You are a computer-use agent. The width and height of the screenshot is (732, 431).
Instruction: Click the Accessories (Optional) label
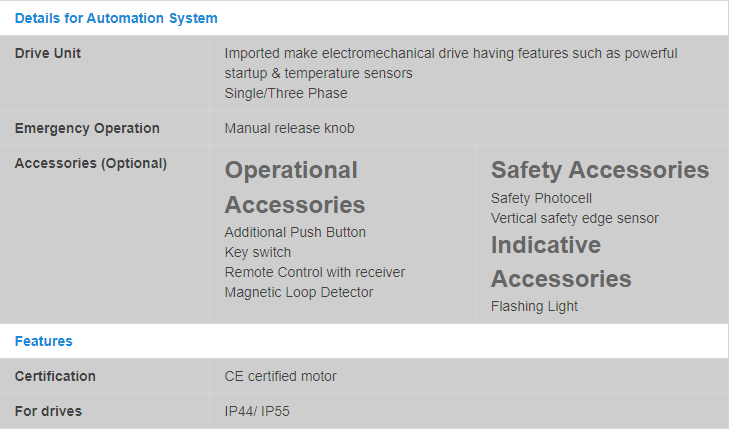click(91, 163)
